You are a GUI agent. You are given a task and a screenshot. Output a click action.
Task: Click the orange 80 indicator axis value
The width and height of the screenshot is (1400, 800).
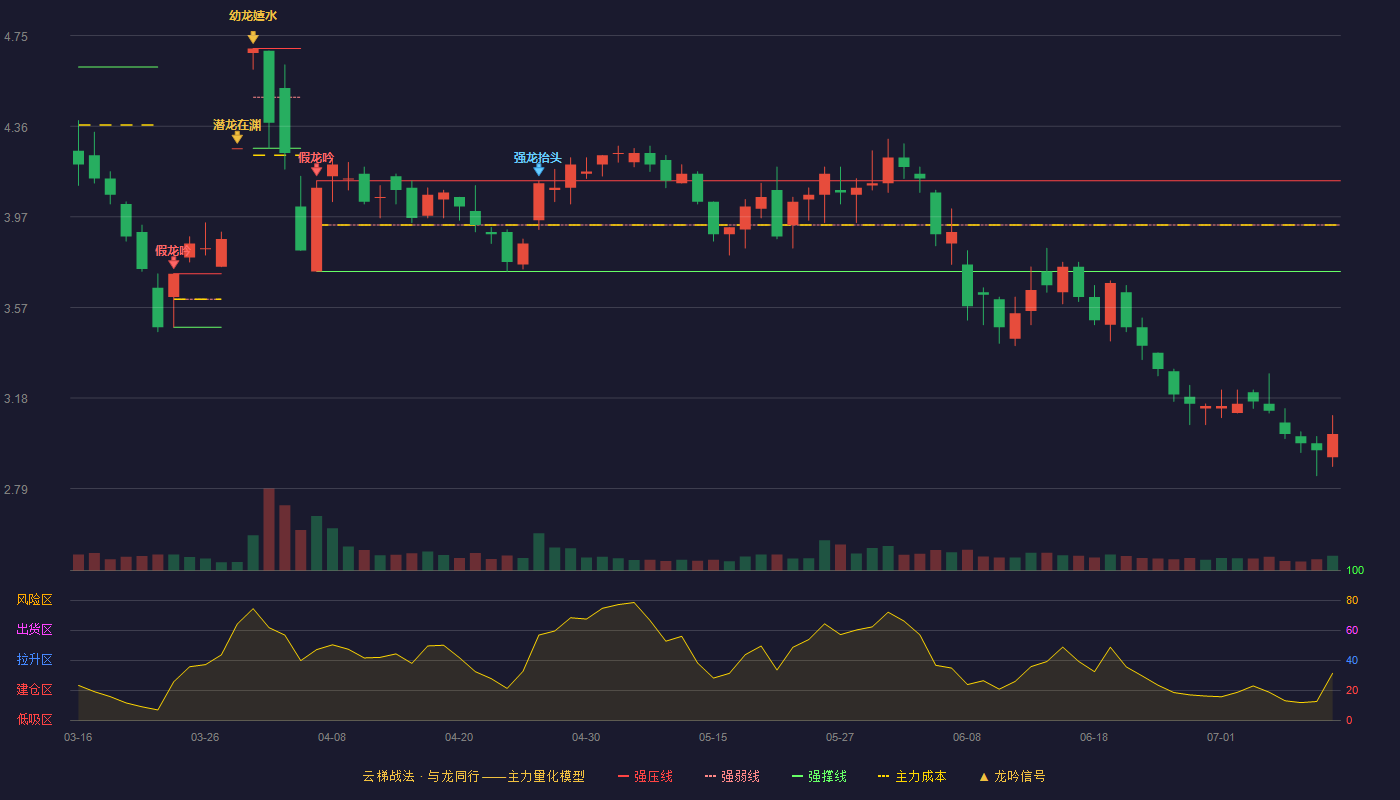[x=1352, y=600]
